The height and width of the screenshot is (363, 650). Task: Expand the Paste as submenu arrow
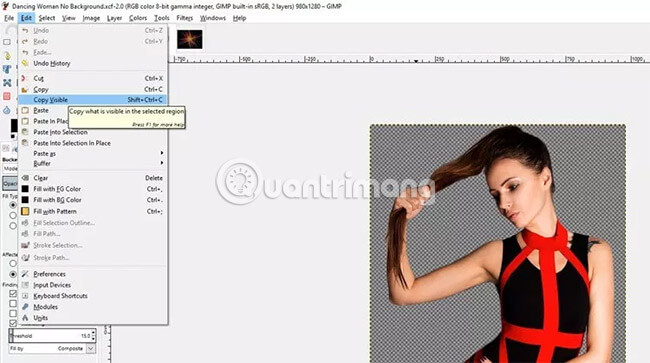click(x=162, y=153)
